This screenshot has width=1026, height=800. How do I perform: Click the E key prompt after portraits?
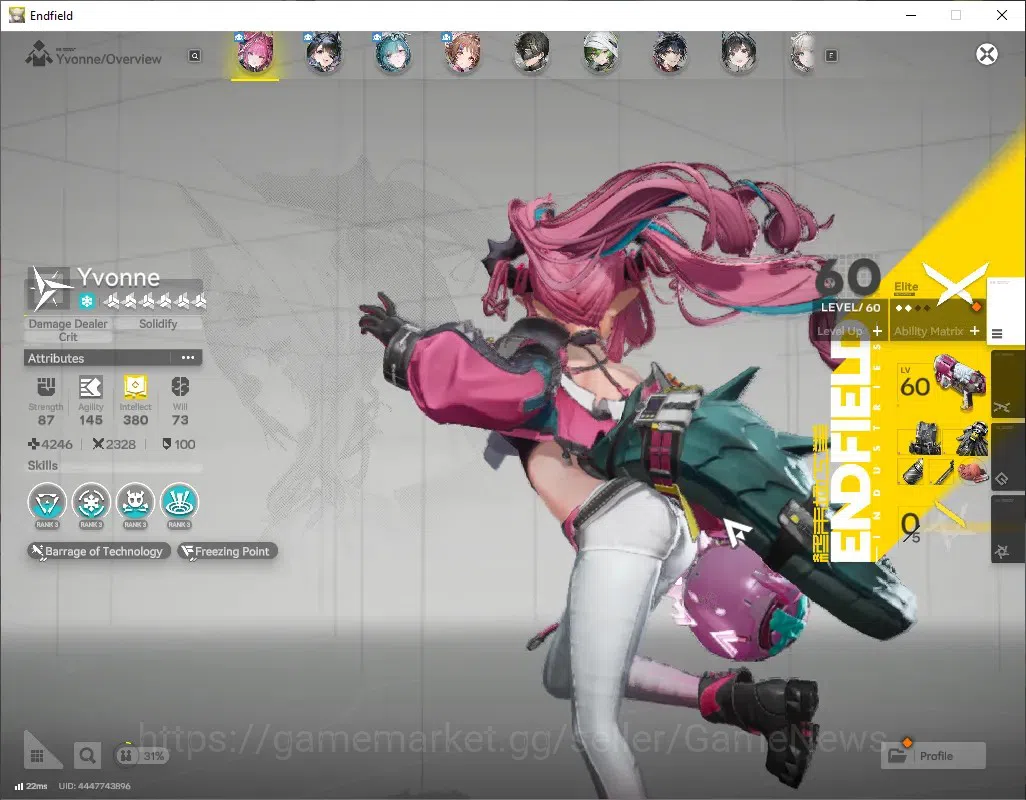[x=831, y=56]
